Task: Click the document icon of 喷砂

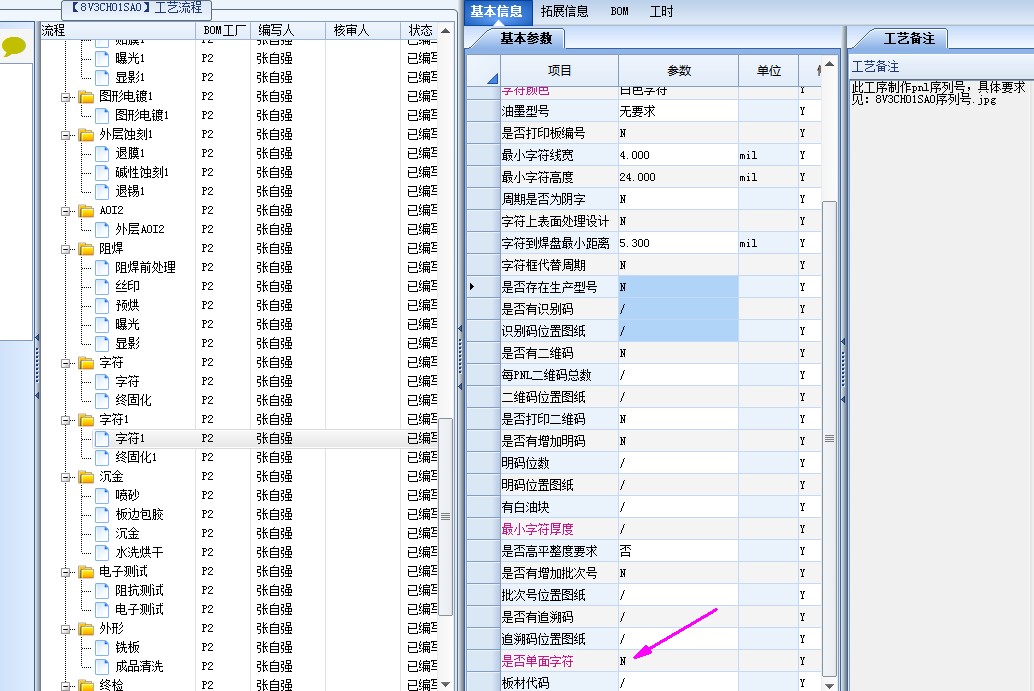Action: tap(102, 496)
